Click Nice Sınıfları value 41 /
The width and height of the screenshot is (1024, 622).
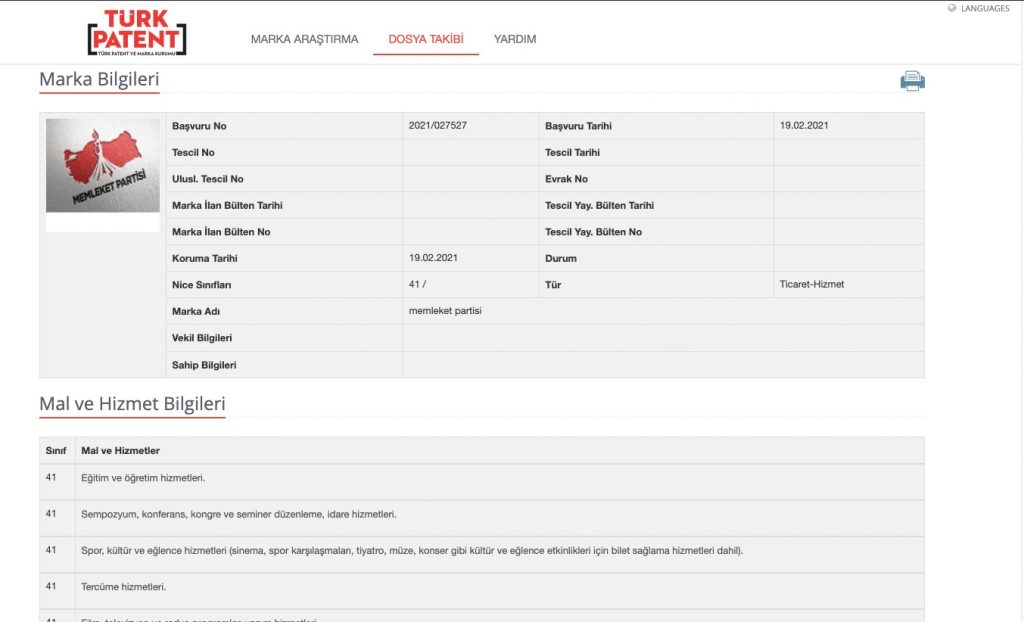pyautogui.click(x=417, y=284)
